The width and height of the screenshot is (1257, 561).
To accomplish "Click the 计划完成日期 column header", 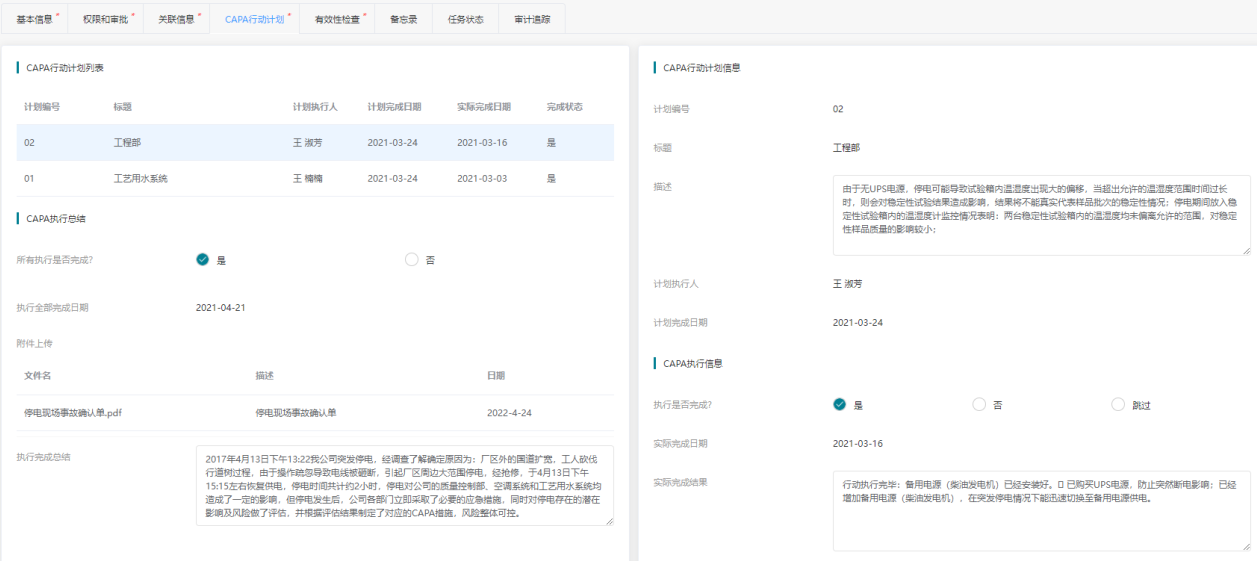I will [394, 107].
